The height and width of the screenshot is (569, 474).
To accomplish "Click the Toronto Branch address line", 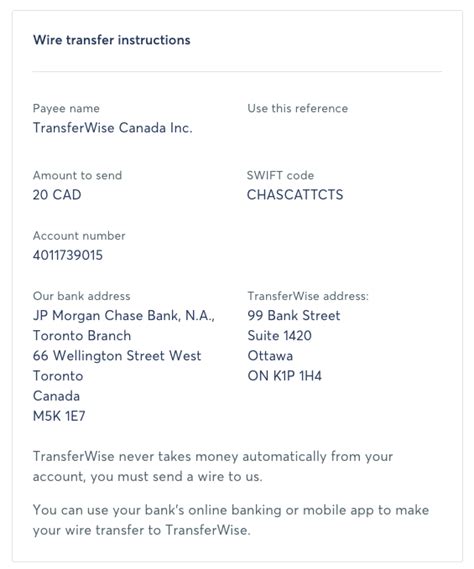I will coord(82,336).
